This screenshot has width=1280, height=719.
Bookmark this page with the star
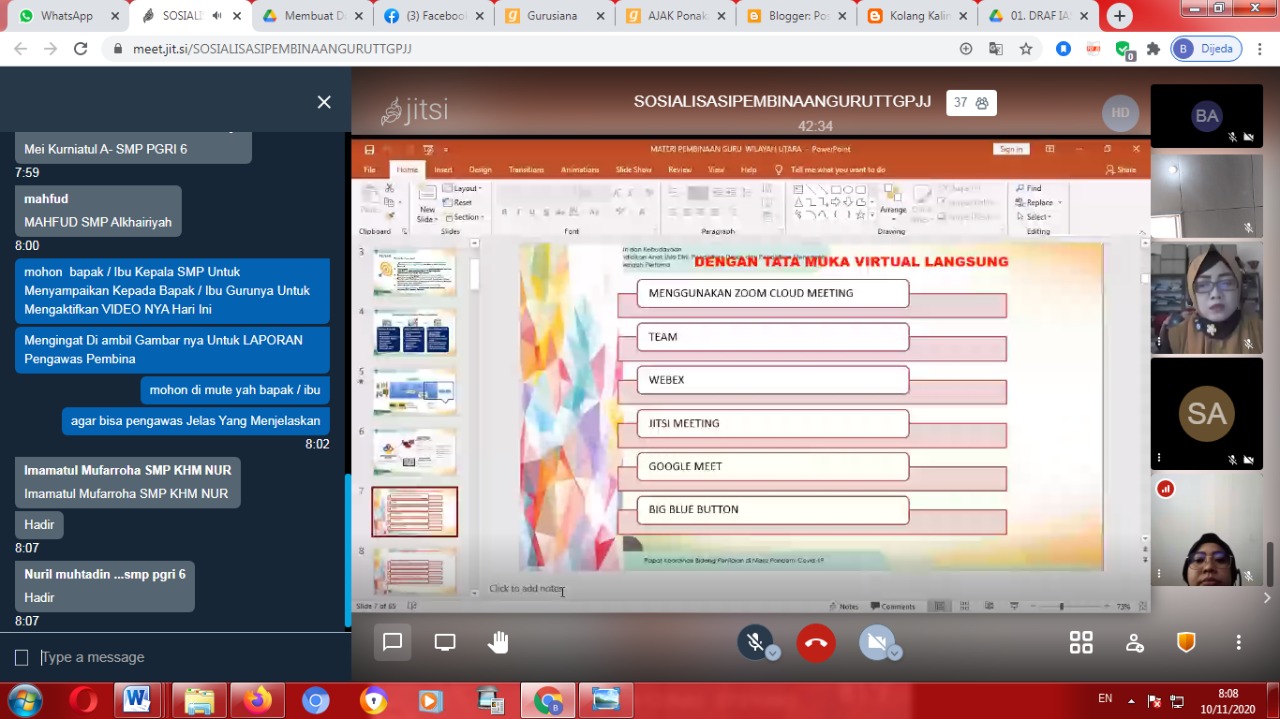click(1026, 48)
